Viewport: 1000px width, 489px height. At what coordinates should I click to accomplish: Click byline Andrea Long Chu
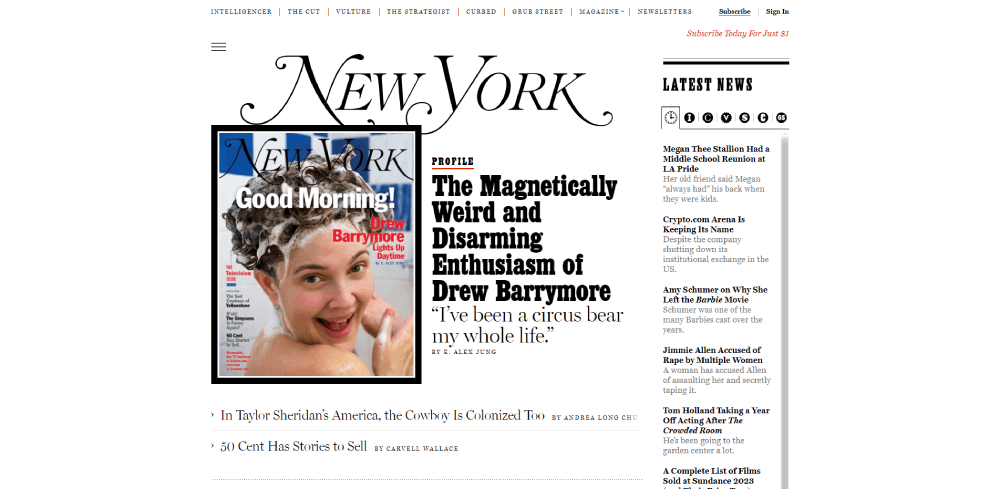[x=599, y=418]
